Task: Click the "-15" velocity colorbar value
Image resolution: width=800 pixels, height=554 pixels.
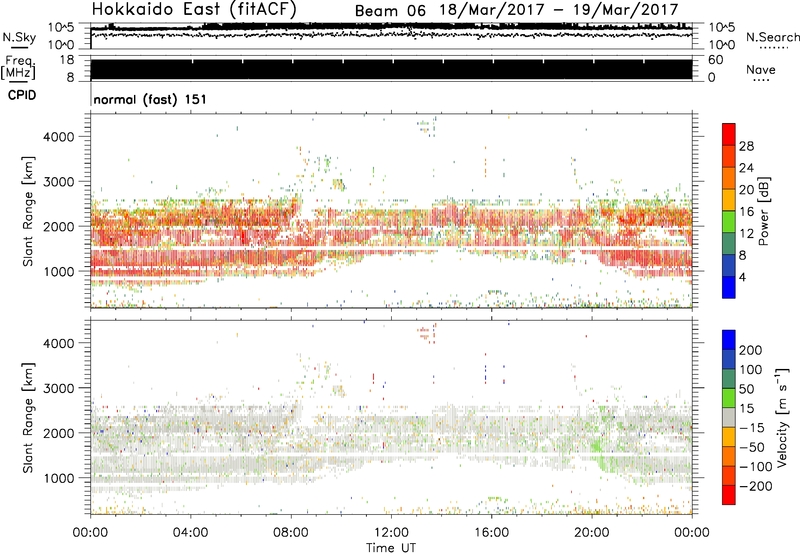Action: coord(752,427)
